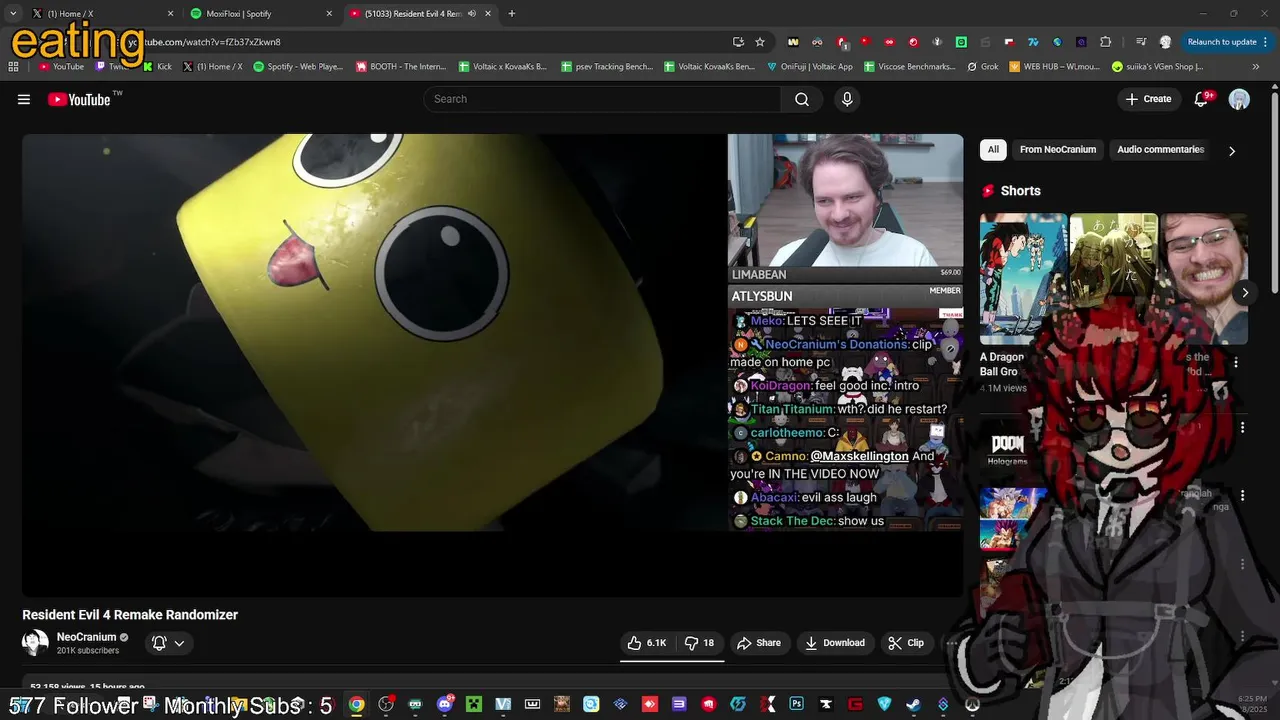The height and width of the screenshot is (720, 1280).
Task: Open the OniFuji Voltaic App bookmark
Action: [x=810, y=67]
